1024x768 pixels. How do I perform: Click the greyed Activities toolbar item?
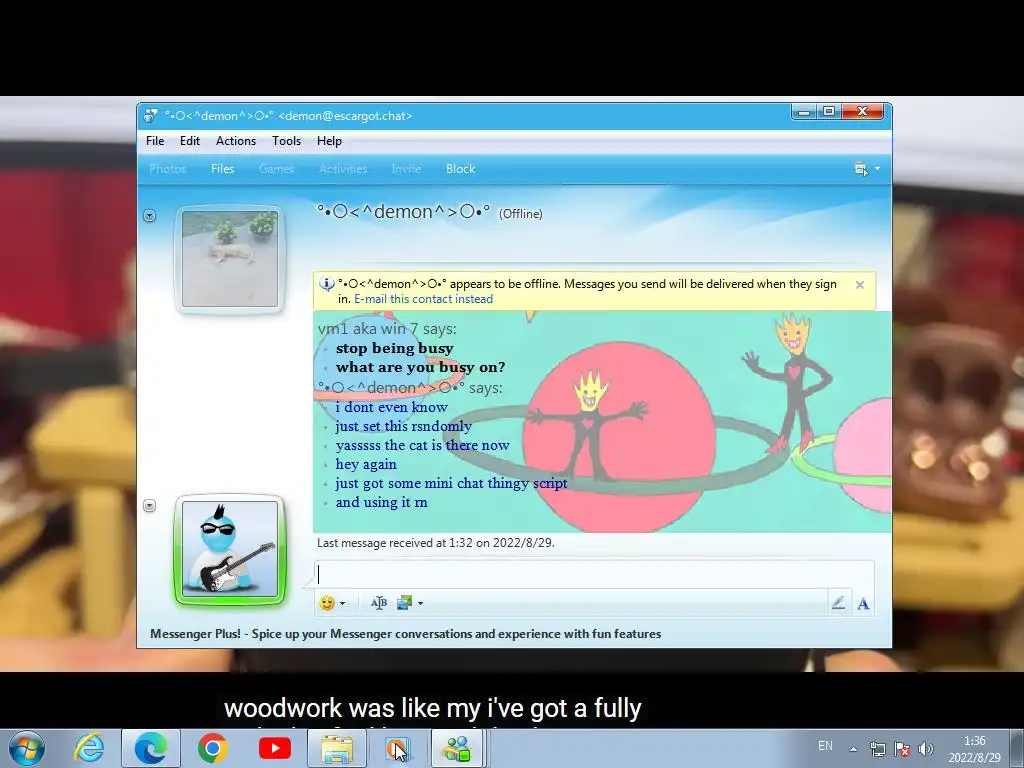(343, 169)
